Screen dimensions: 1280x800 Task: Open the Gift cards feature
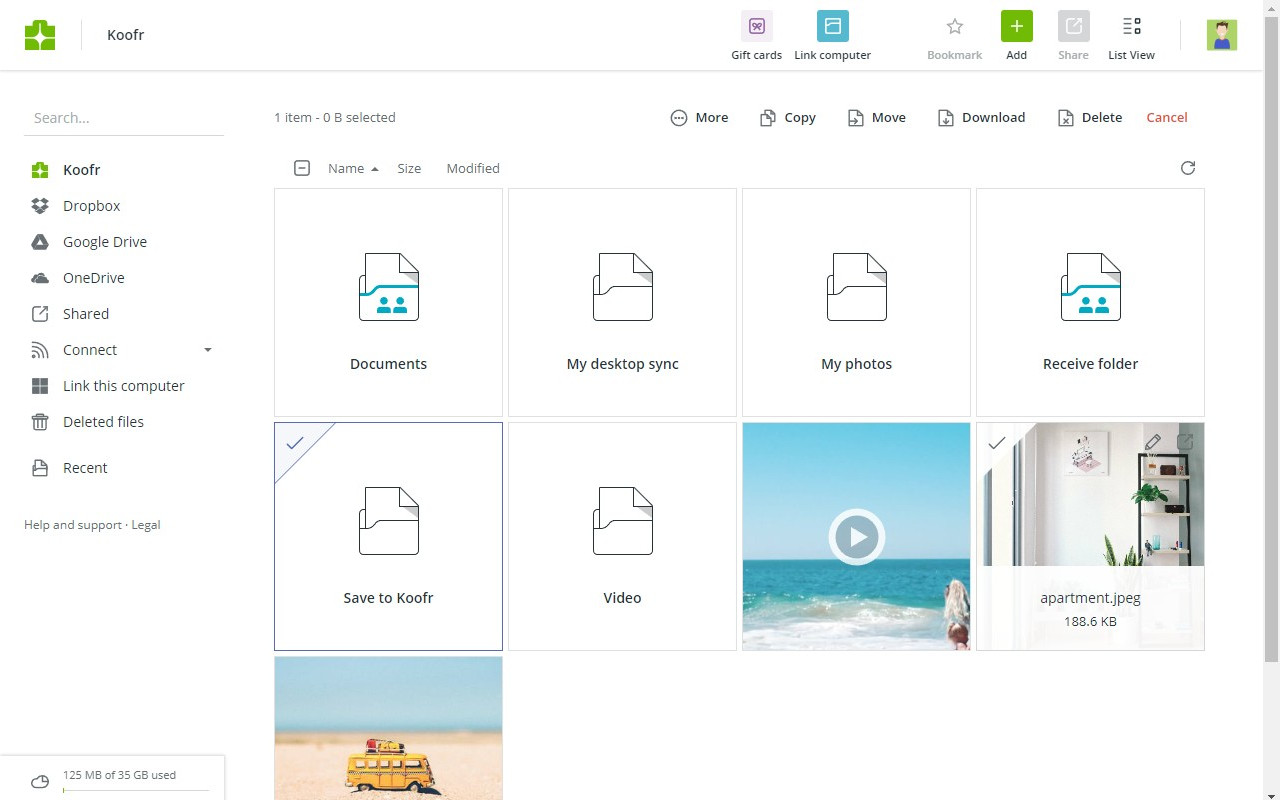(756, 35)
